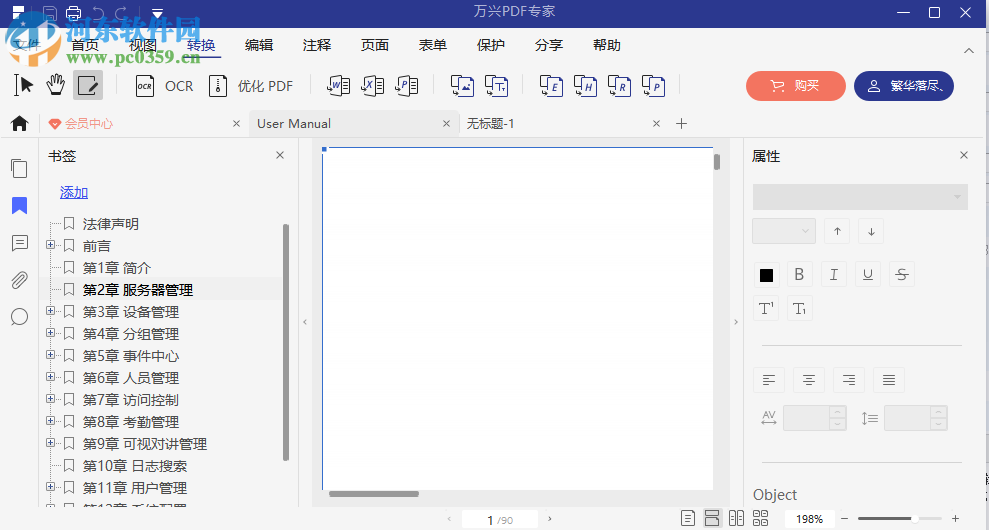Collapse the ribbon with the chevron
This screenshot has height=530, width=989.
tap(969, 50)
